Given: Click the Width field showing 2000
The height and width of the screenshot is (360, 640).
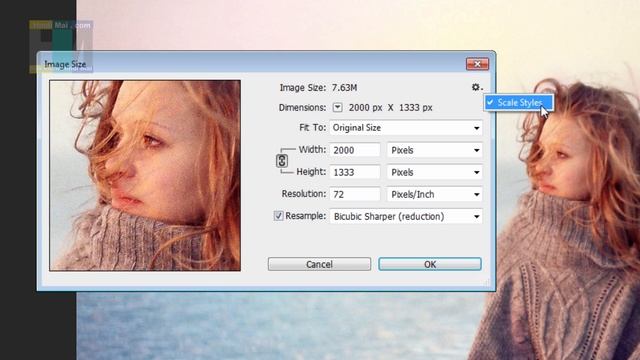Looking at the screenshot, I should point(355,150).
